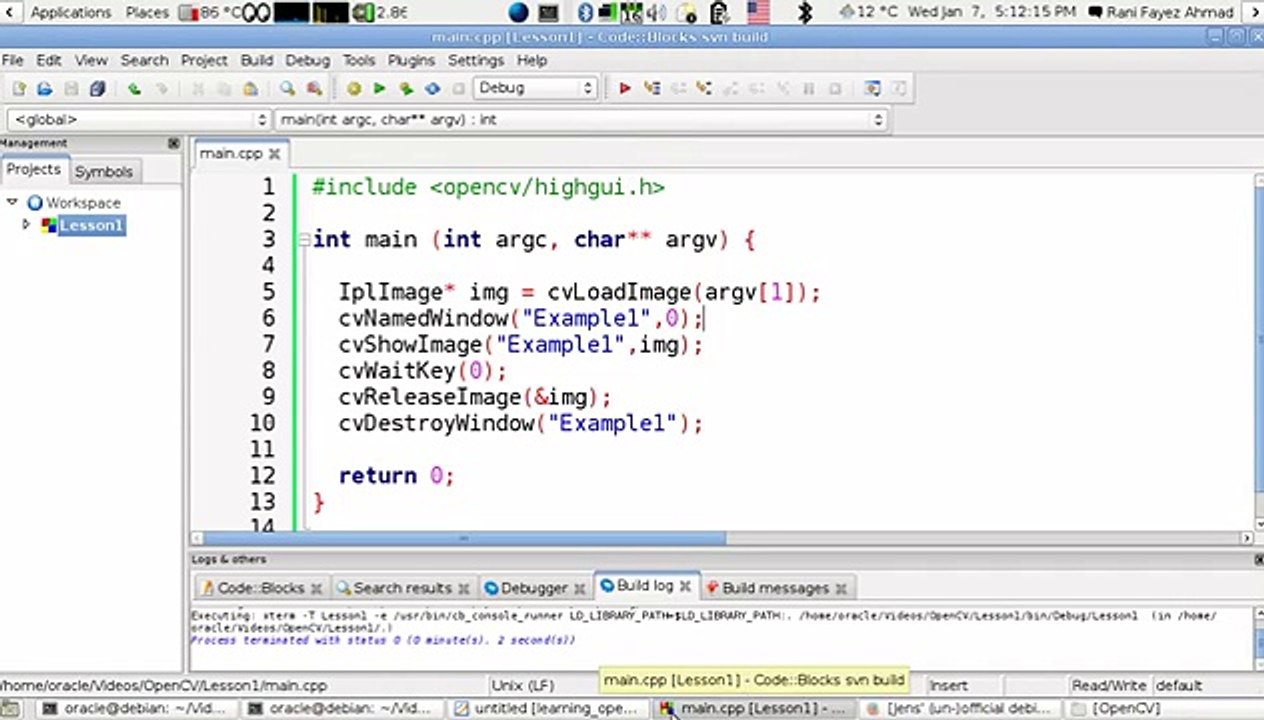Open the Debug menu
This screenshot has height=720, width=1264.
tap(307, 60)
